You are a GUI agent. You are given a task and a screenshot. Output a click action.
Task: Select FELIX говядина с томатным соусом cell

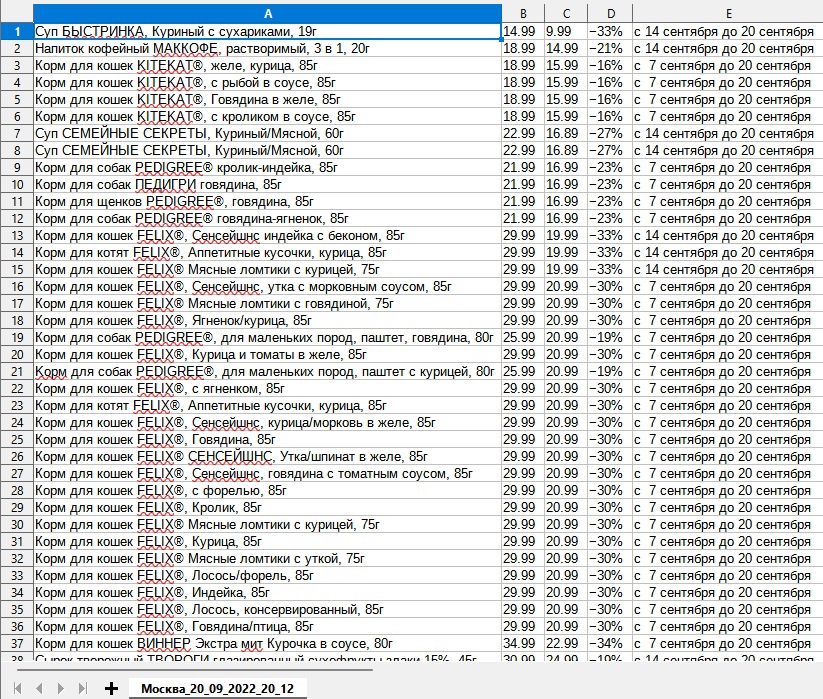[267, 473]
